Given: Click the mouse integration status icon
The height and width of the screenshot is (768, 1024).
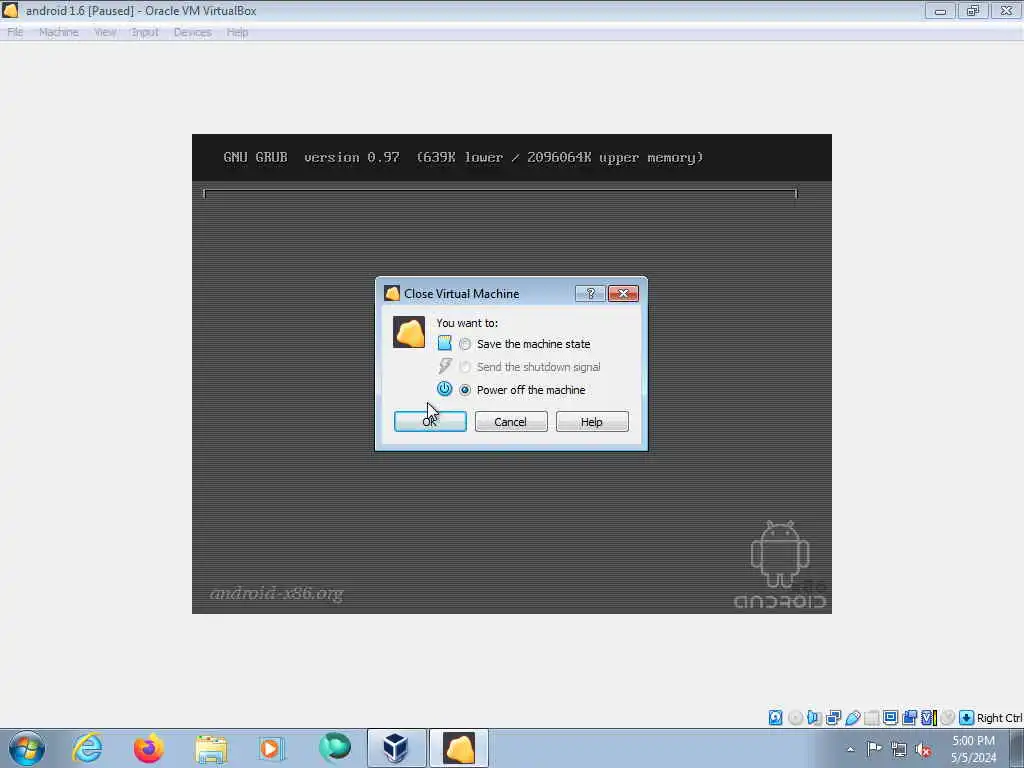Looking at the screenshot, I should point(947,718).
